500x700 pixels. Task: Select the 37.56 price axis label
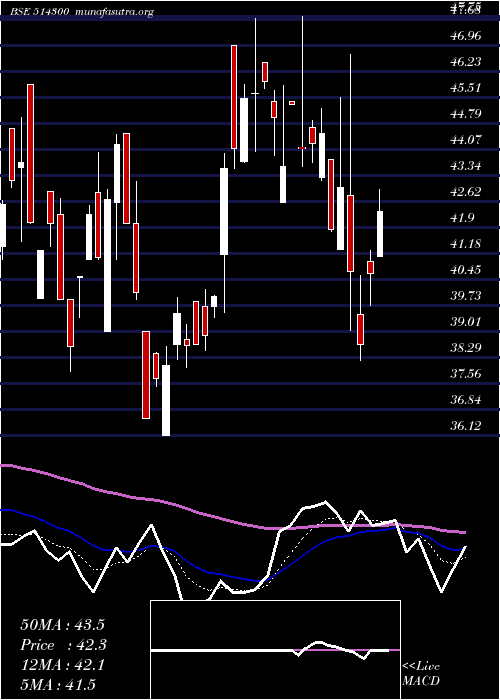[x=466, y=373]
